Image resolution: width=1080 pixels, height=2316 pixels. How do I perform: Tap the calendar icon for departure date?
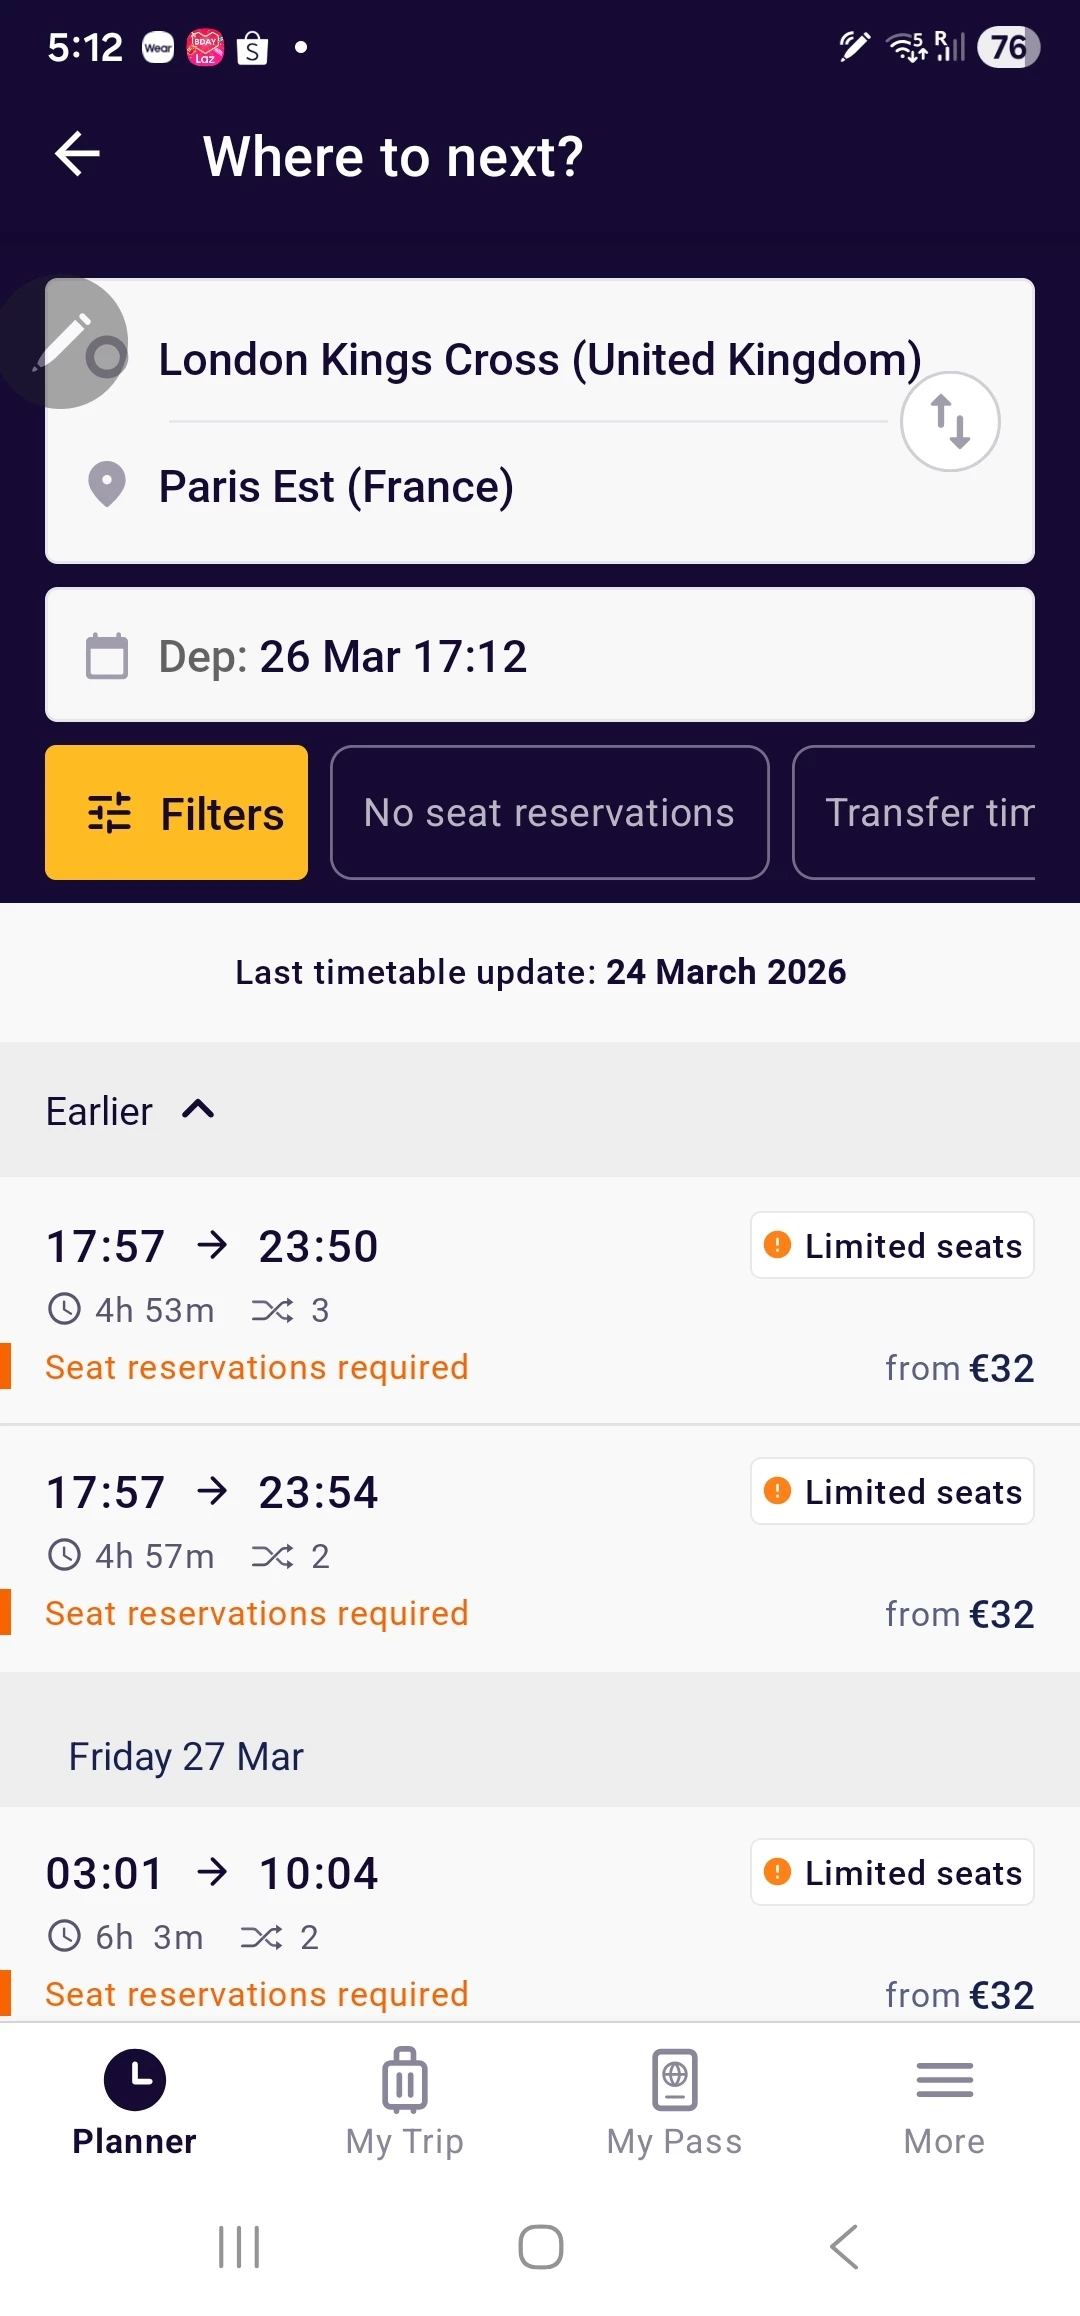(x=107, y=656)
